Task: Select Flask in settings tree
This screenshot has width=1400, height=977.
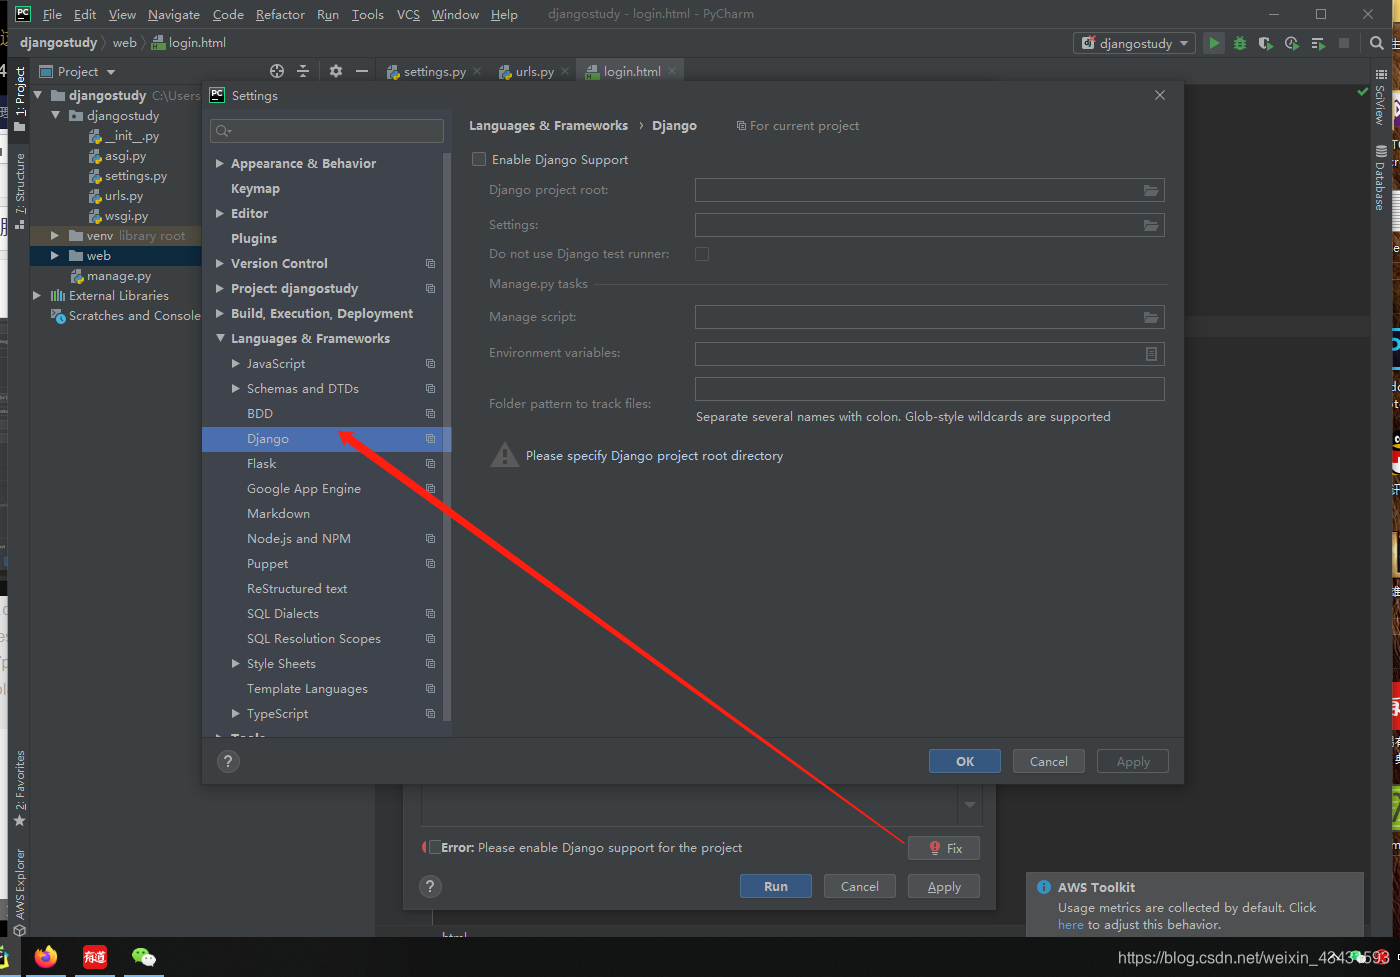Action: pyautogui.click(x=262, y=463)
